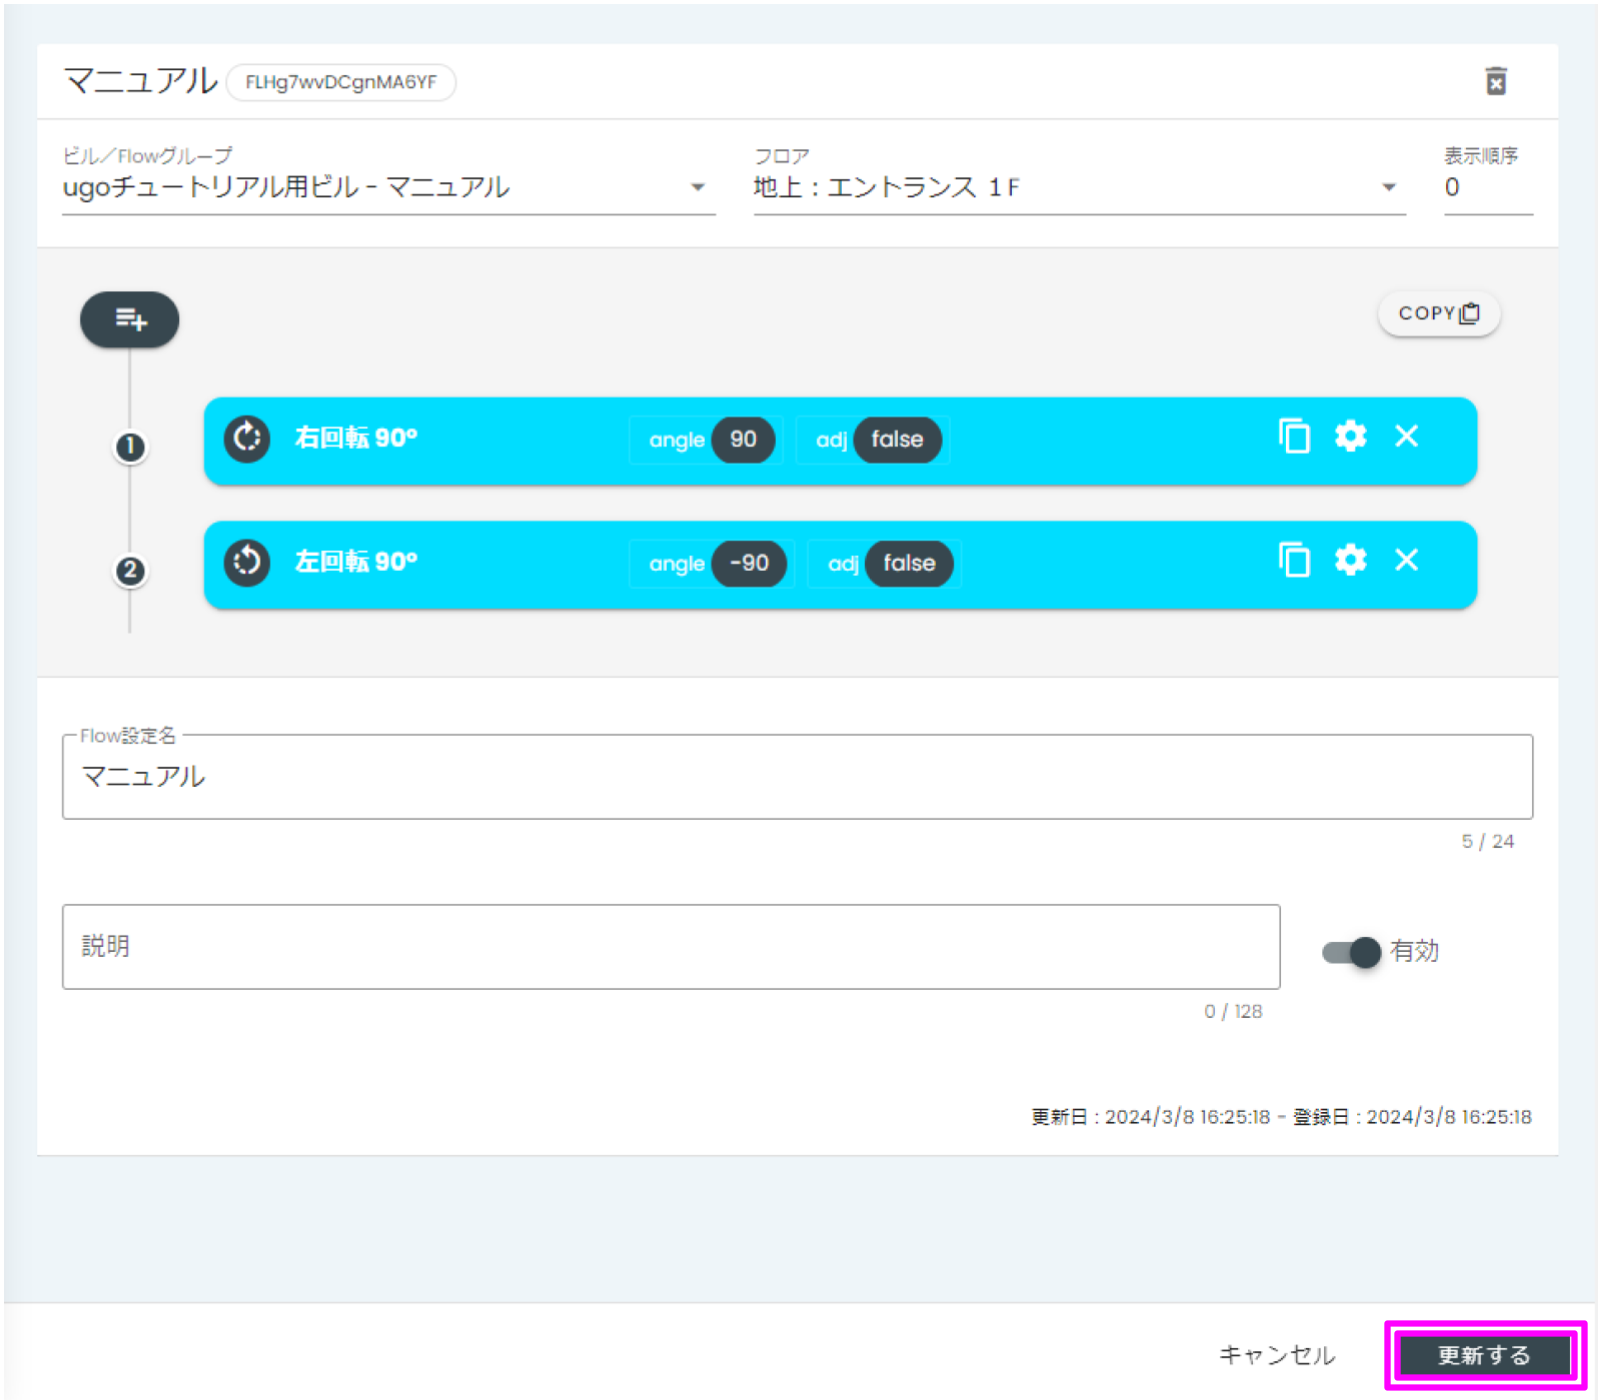The height and width of the screenshot is (1400, 1602).
Task: Click the add step icon button
Action: [x=129, y=319]
